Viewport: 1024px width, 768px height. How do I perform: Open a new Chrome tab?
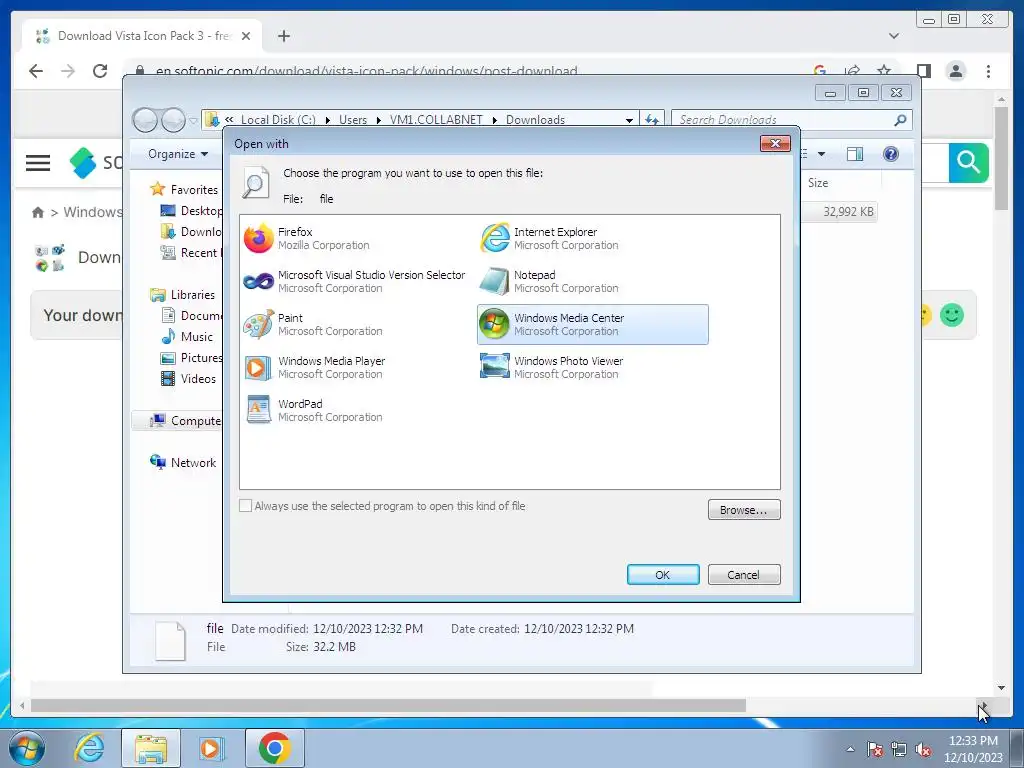coord(283,36)
